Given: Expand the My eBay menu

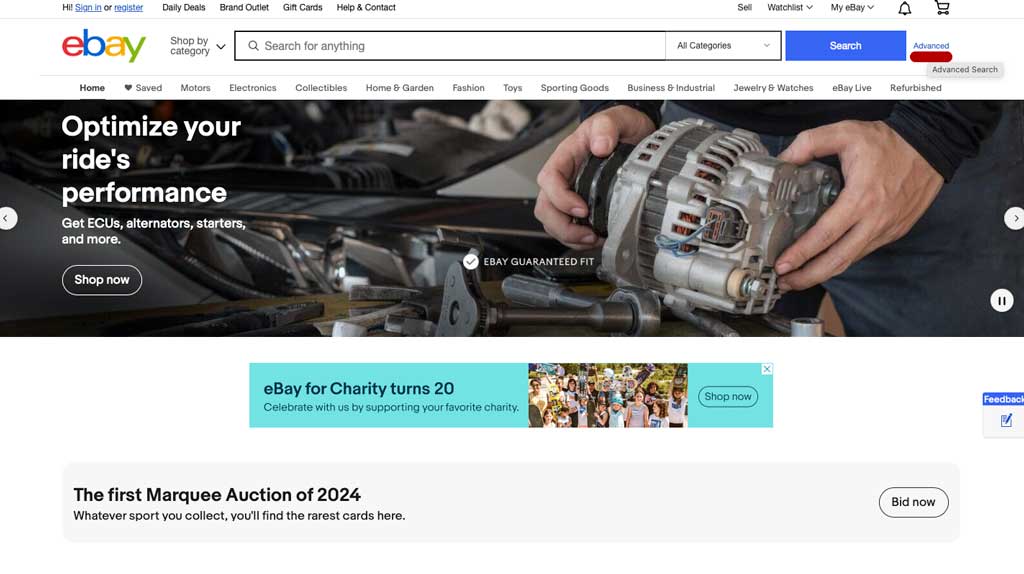Looking at the screenshot, I should coord(852,7).
